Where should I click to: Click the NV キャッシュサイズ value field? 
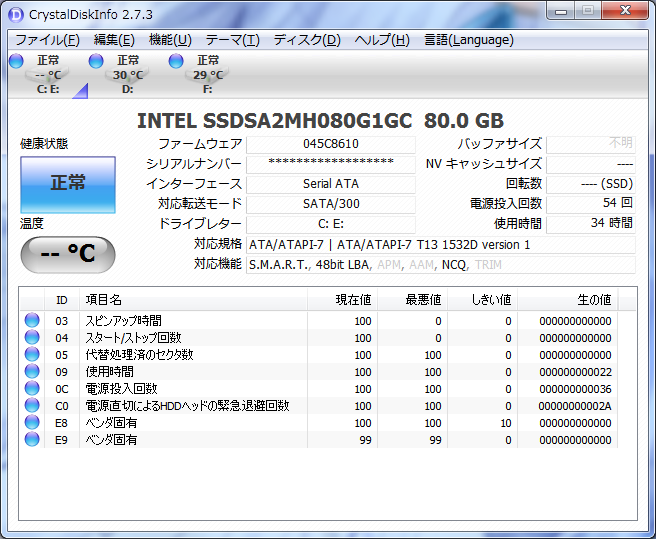tap(591, 164)
